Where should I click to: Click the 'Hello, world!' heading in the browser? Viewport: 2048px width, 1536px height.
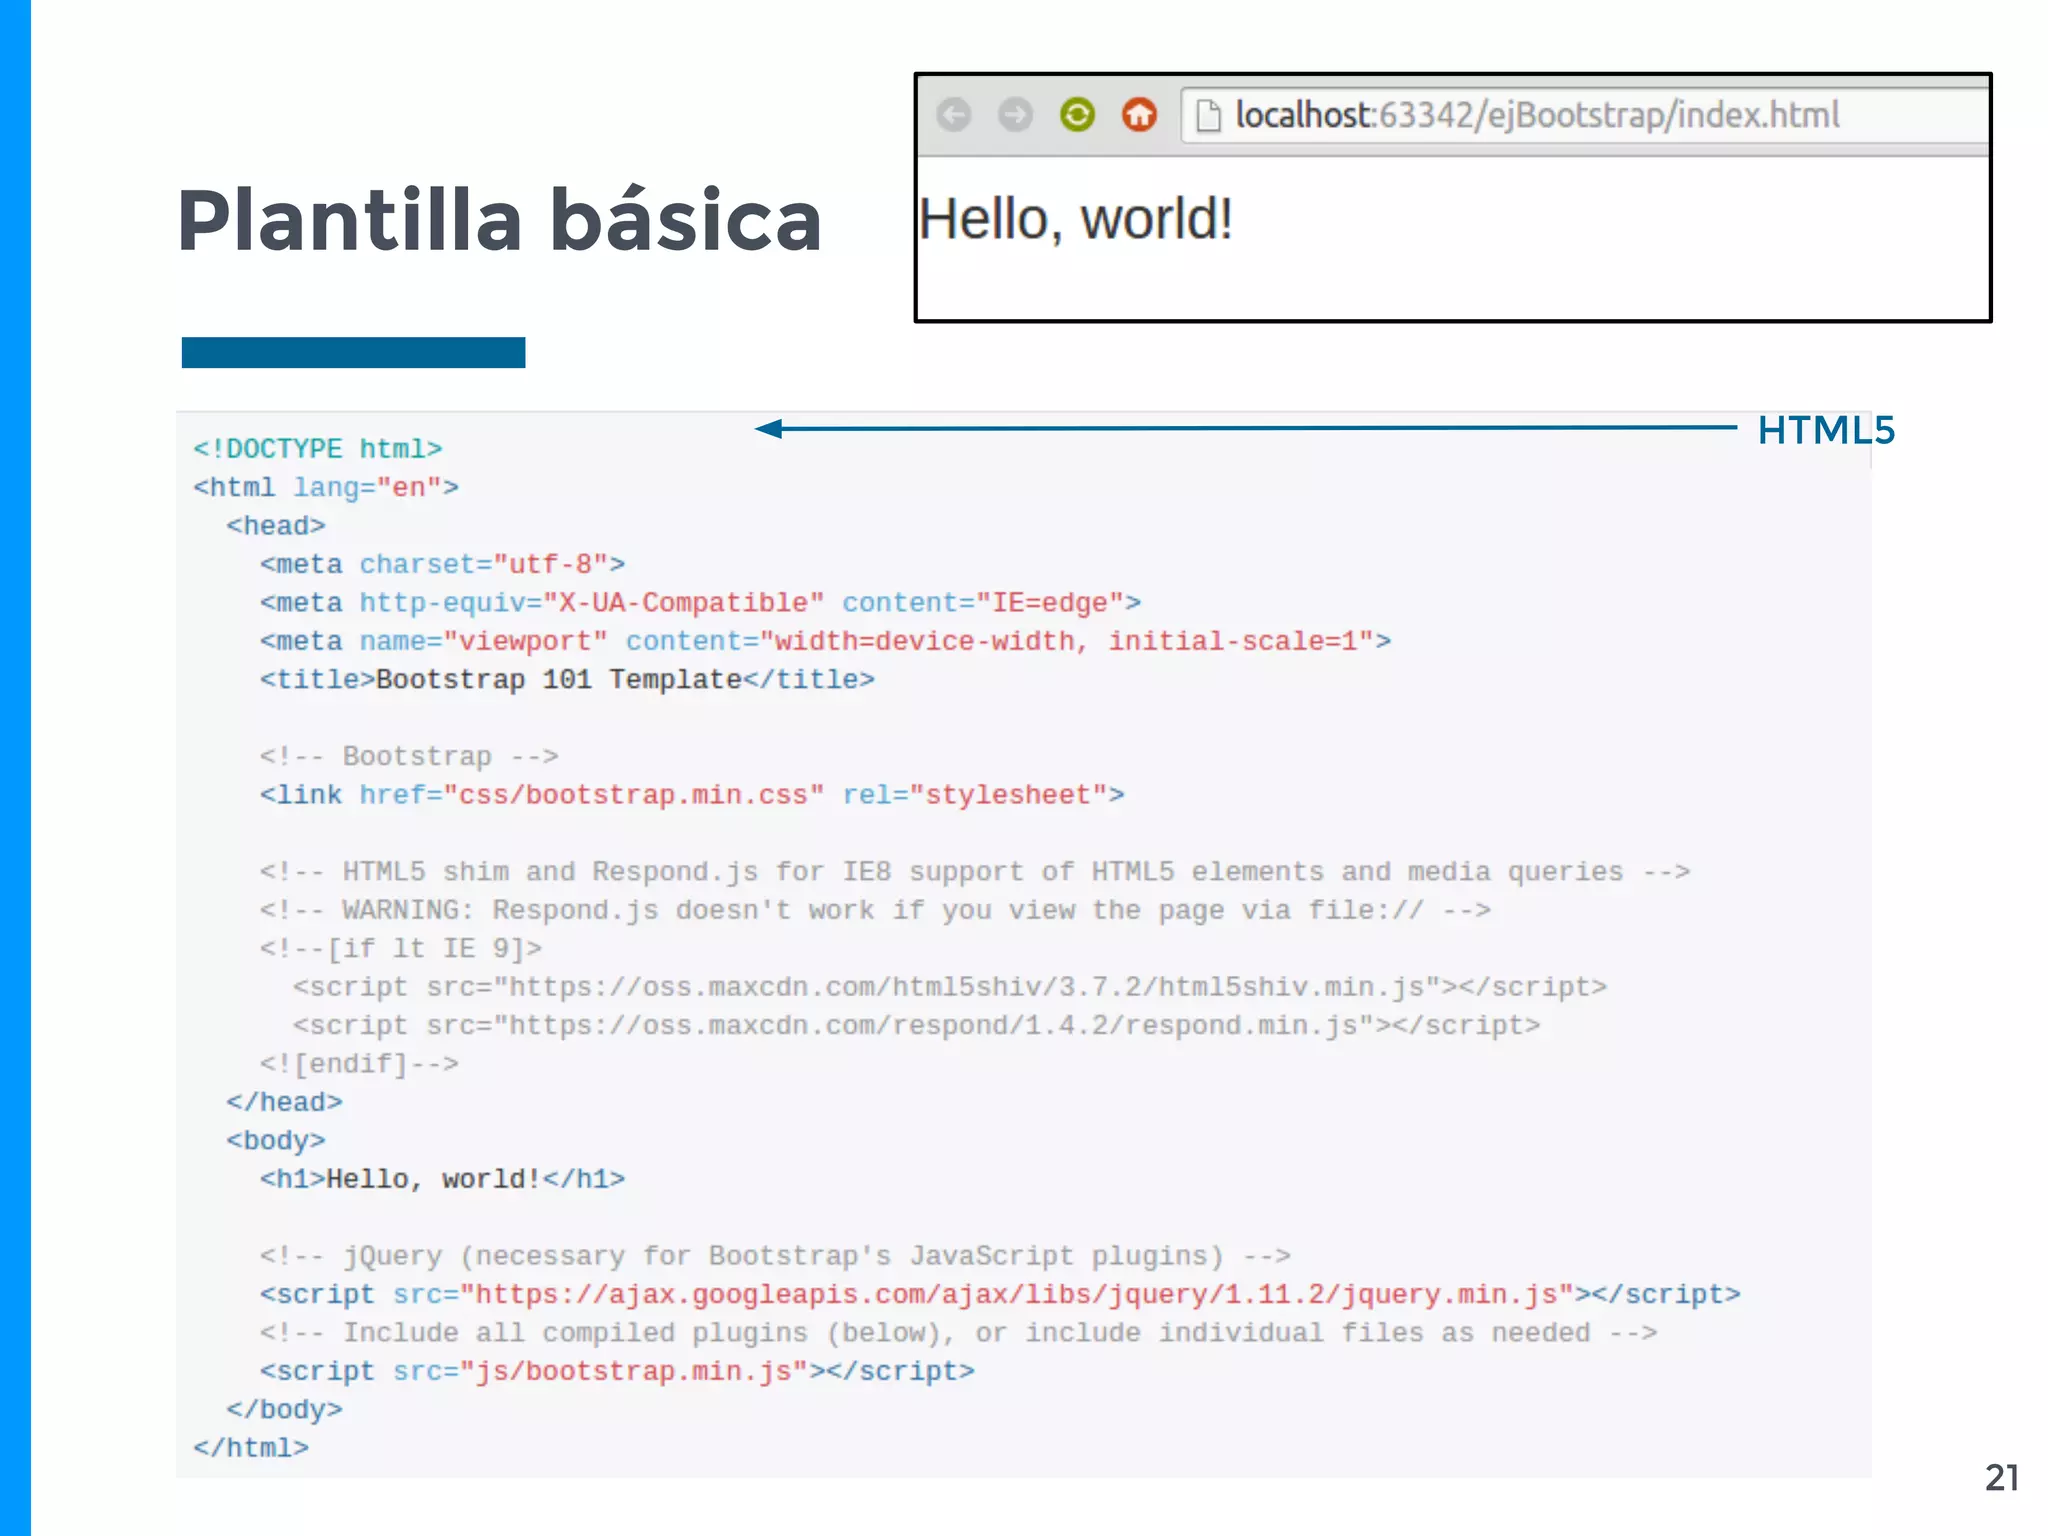click(1075, 219)
